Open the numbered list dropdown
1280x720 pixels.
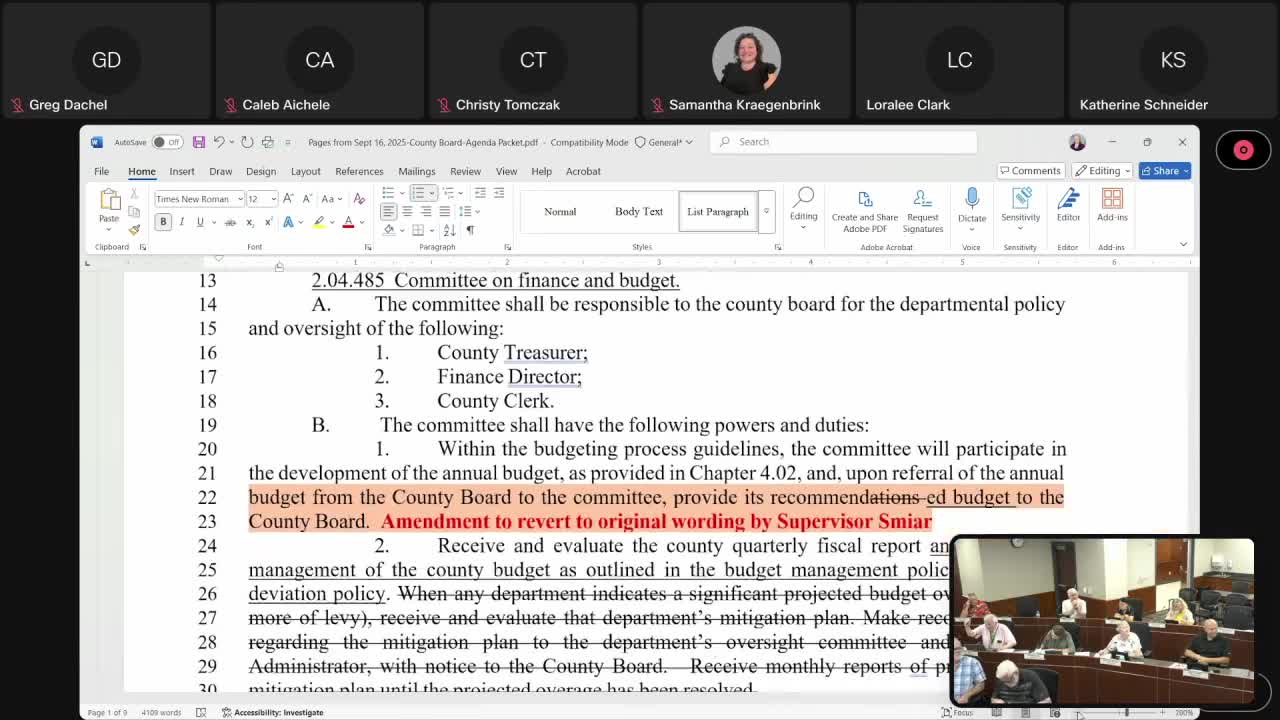[433, 193]
